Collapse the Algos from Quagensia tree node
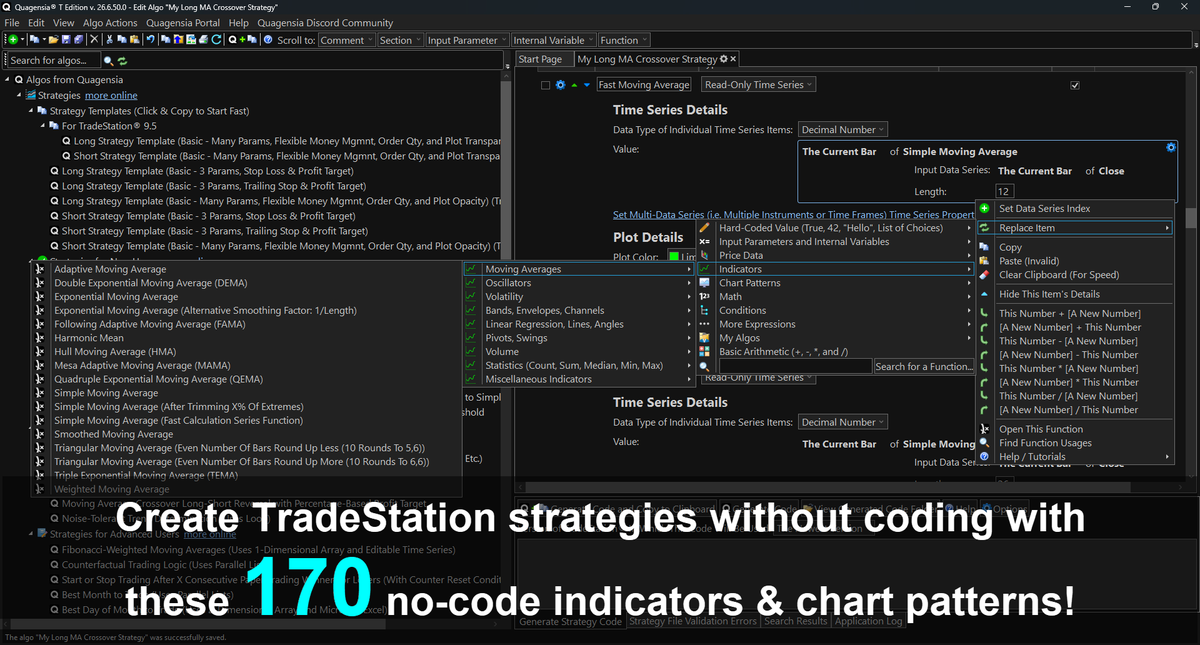This screenshot has height=645, width=1200. 8,80
